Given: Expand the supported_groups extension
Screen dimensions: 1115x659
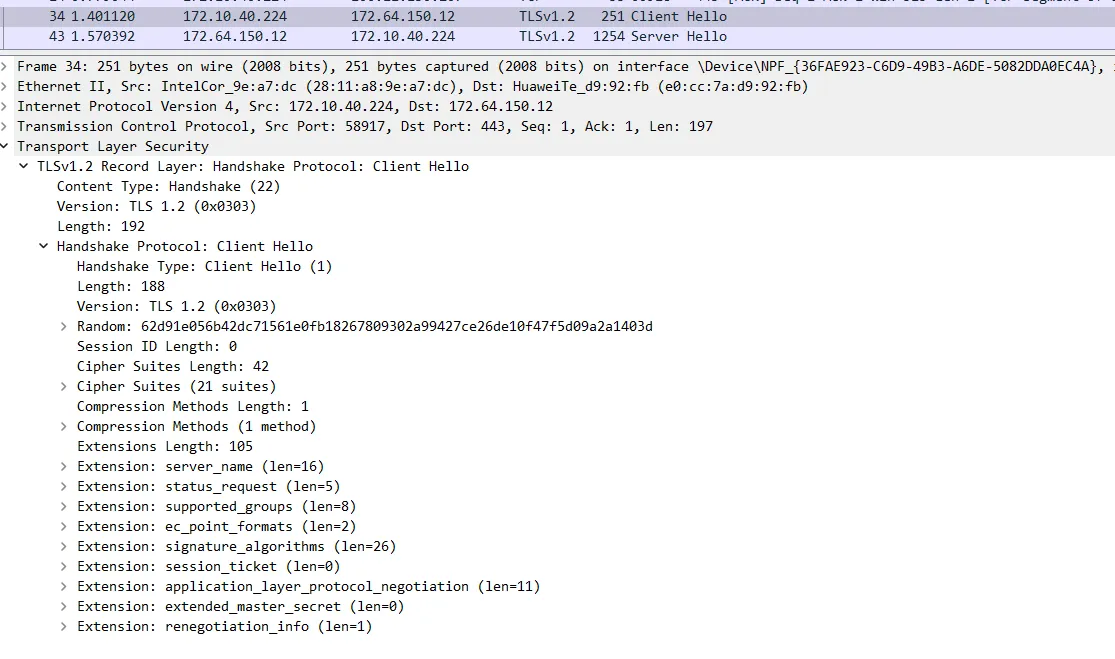Looking at the screenshot, I should (64, 506).
